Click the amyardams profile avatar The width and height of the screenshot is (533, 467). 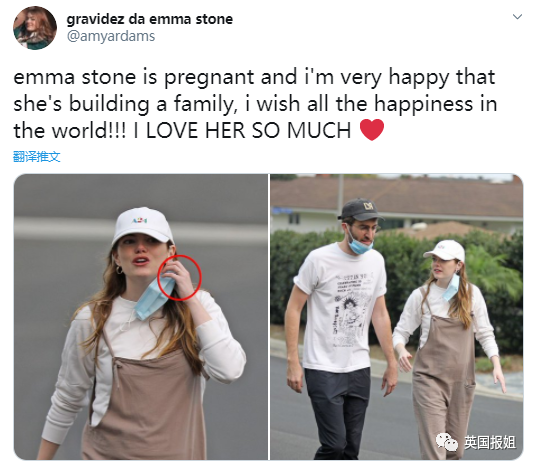[35, 28]
